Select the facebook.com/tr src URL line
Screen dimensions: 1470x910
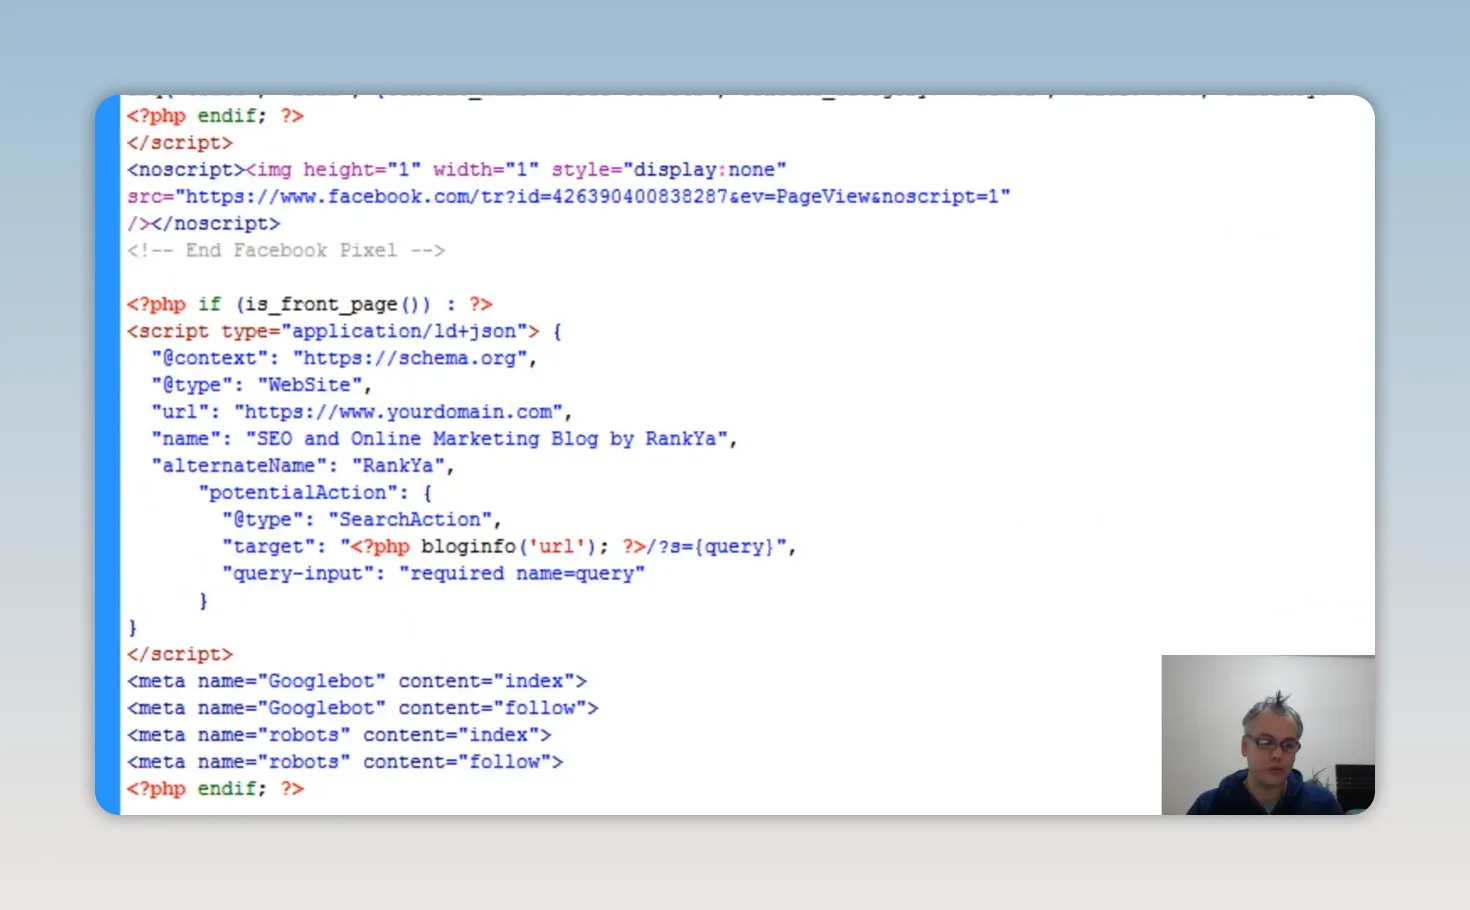click(569, 197)
